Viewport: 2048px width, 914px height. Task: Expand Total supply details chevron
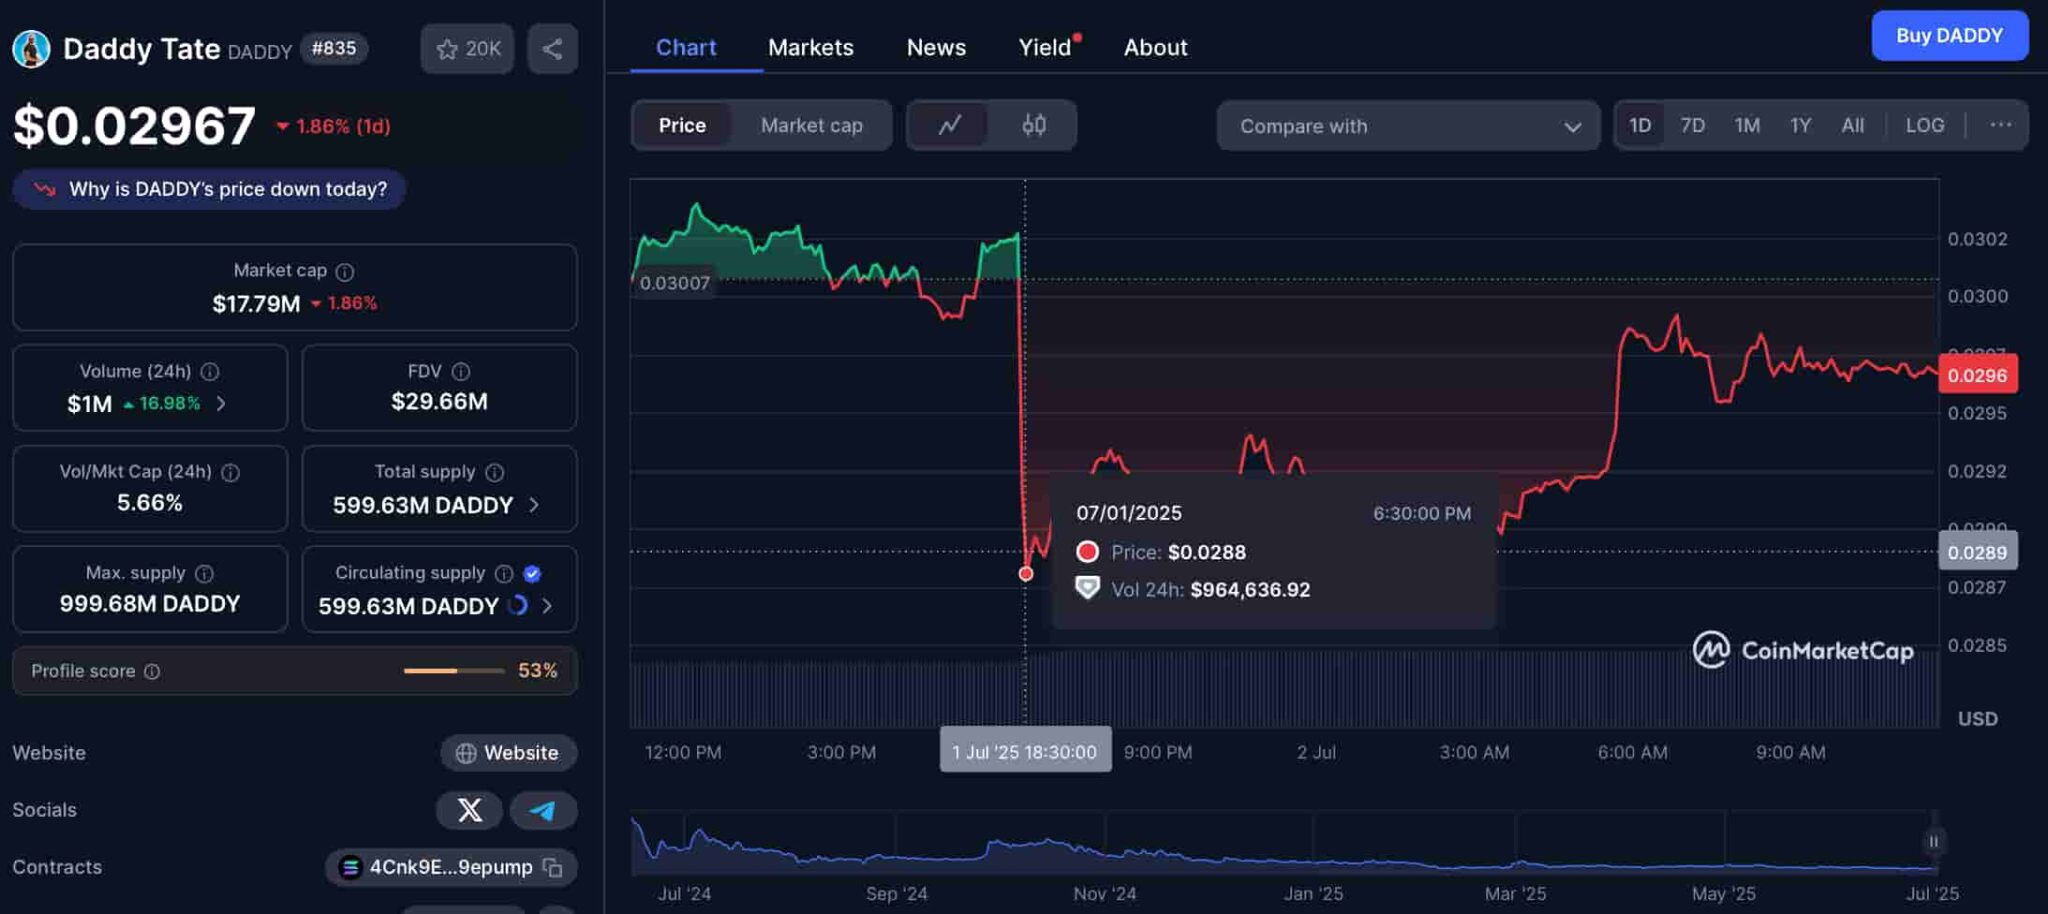534,505
